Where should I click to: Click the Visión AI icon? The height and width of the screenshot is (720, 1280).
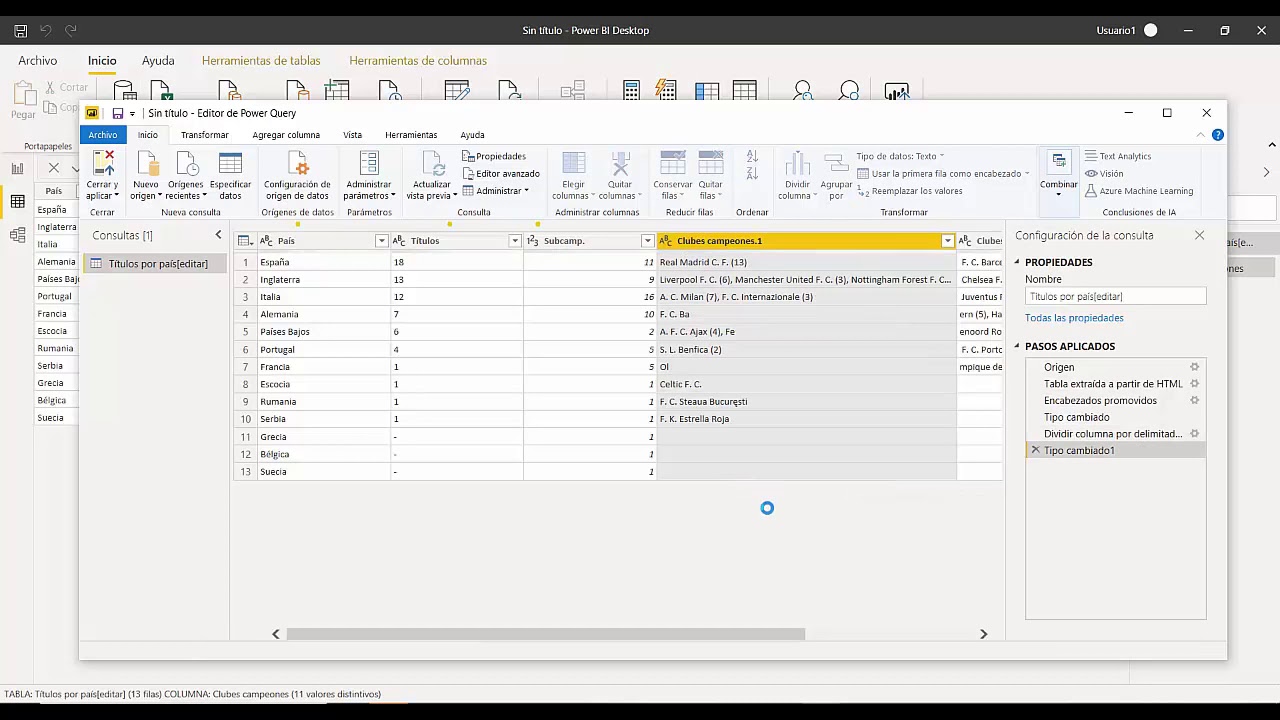1092,174
